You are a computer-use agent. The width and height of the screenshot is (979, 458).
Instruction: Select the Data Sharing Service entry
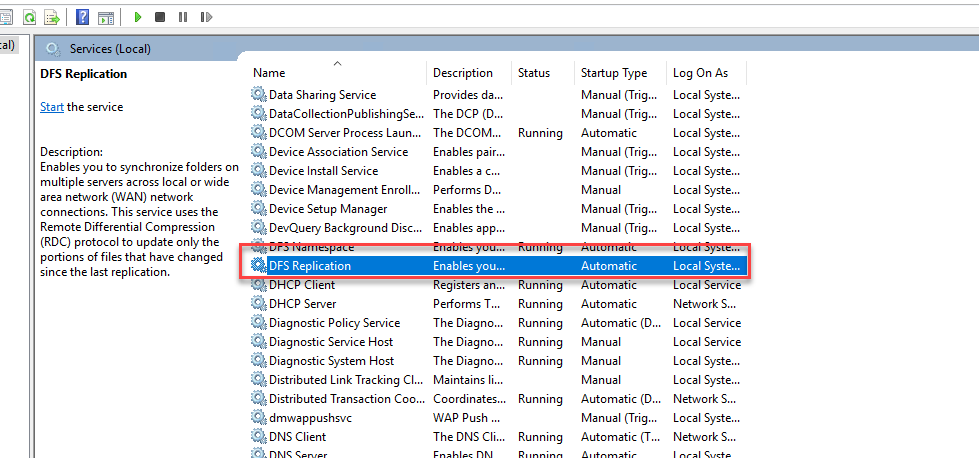click(x=322, y=95)
